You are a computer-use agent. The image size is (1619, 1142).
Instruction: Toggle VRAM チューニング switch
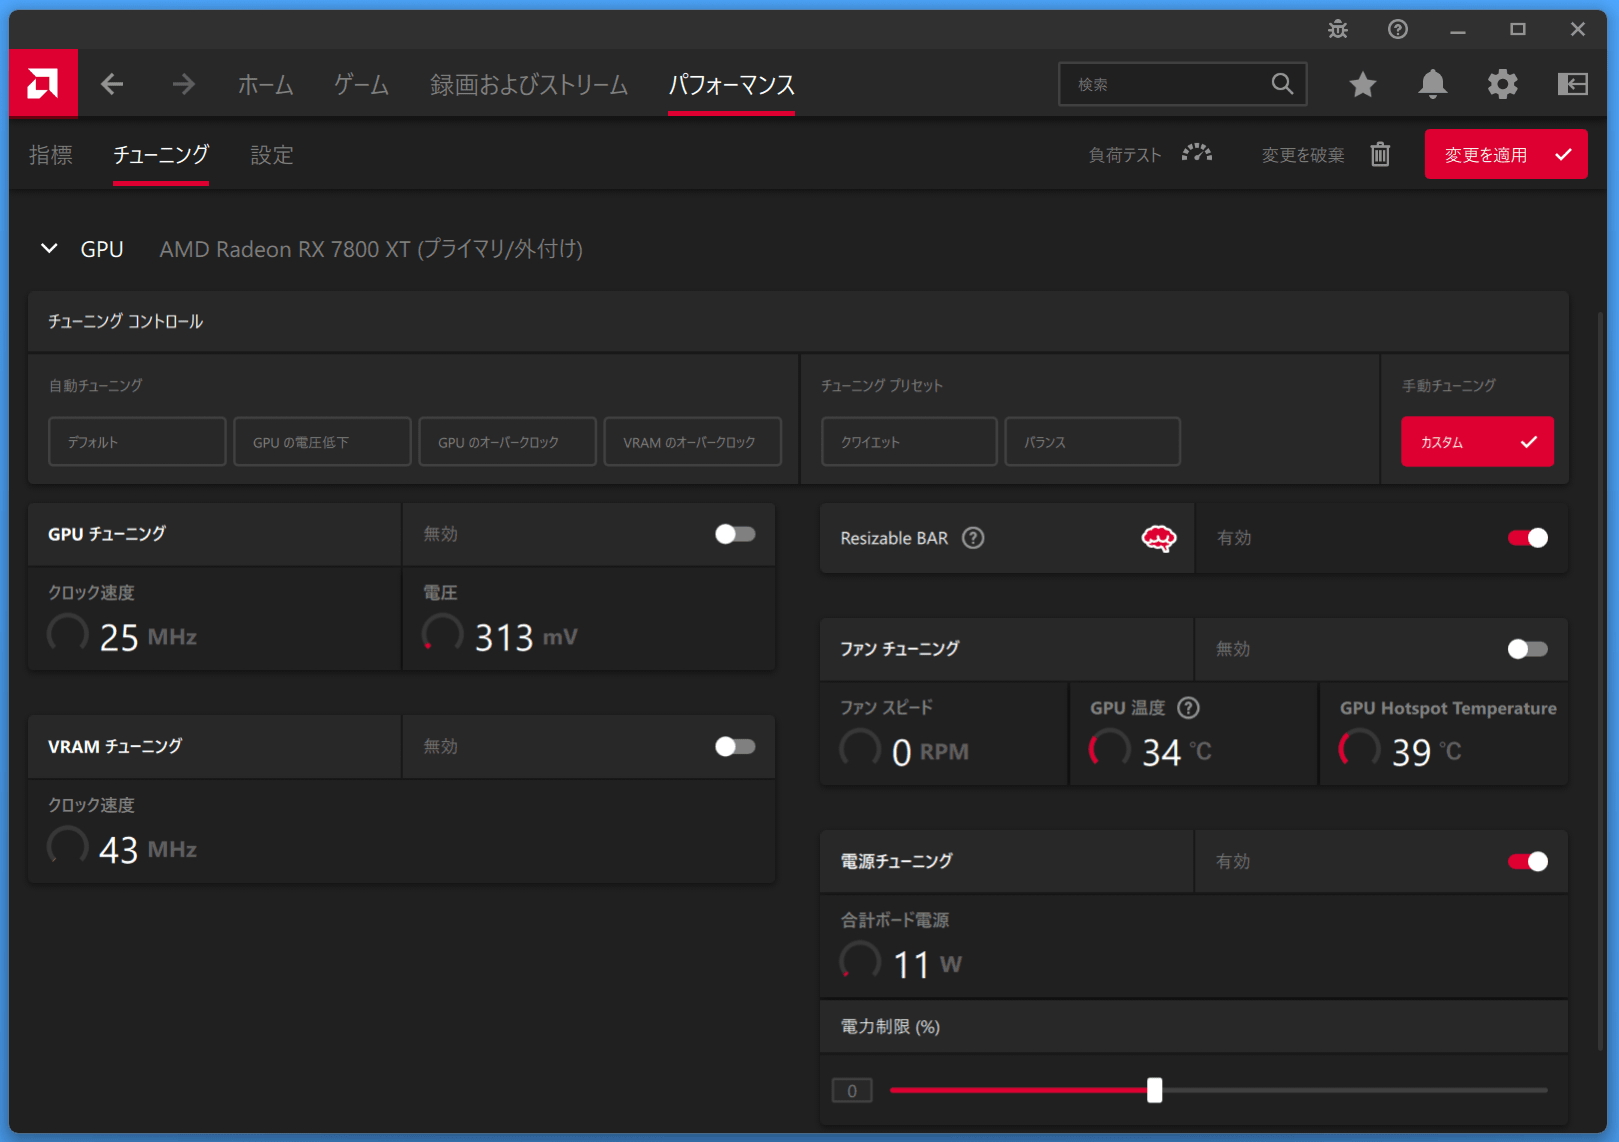(x=735, y=746)
